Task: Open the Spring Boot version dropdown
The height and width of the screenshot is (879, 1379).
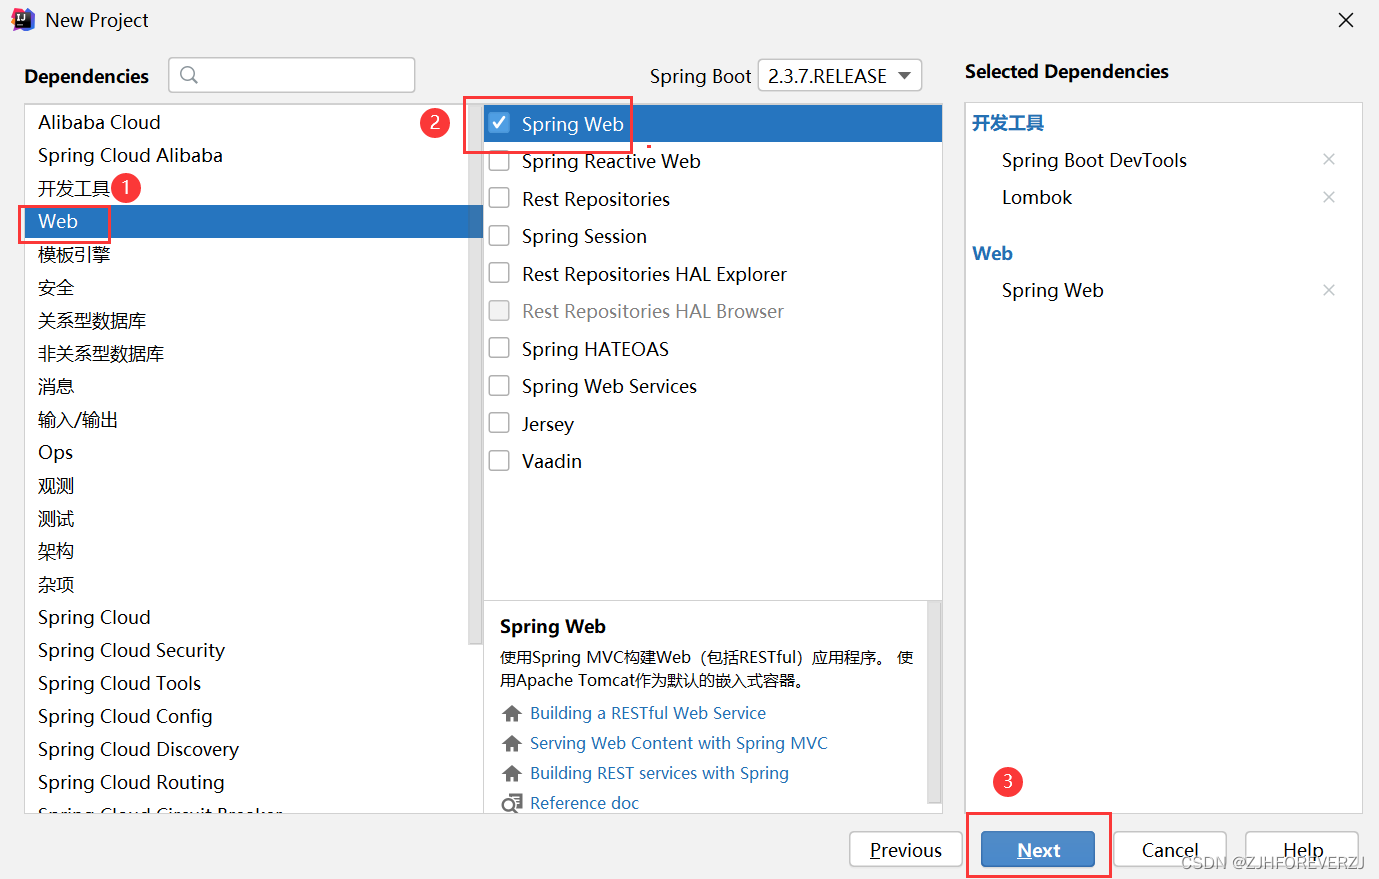Action: tap(840, 76)
